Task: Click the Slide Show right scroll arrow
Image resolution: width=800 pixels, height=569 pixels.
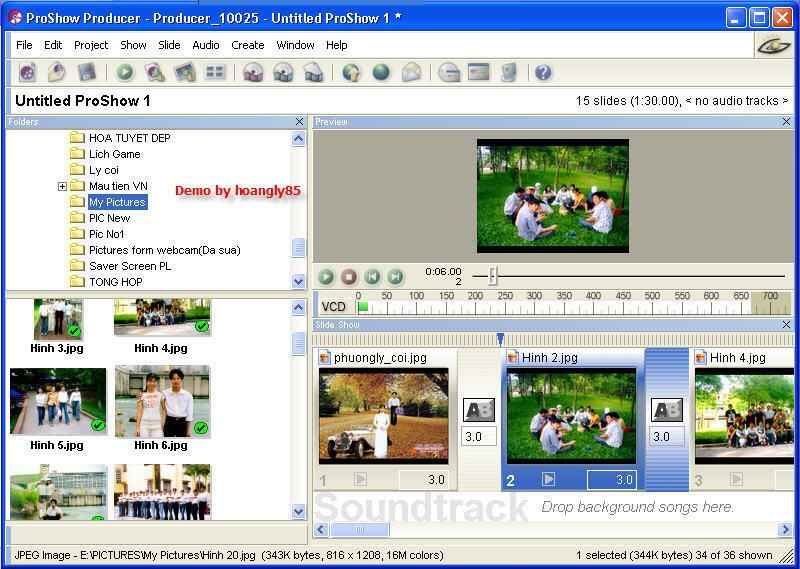Action: tap(785, 530)
